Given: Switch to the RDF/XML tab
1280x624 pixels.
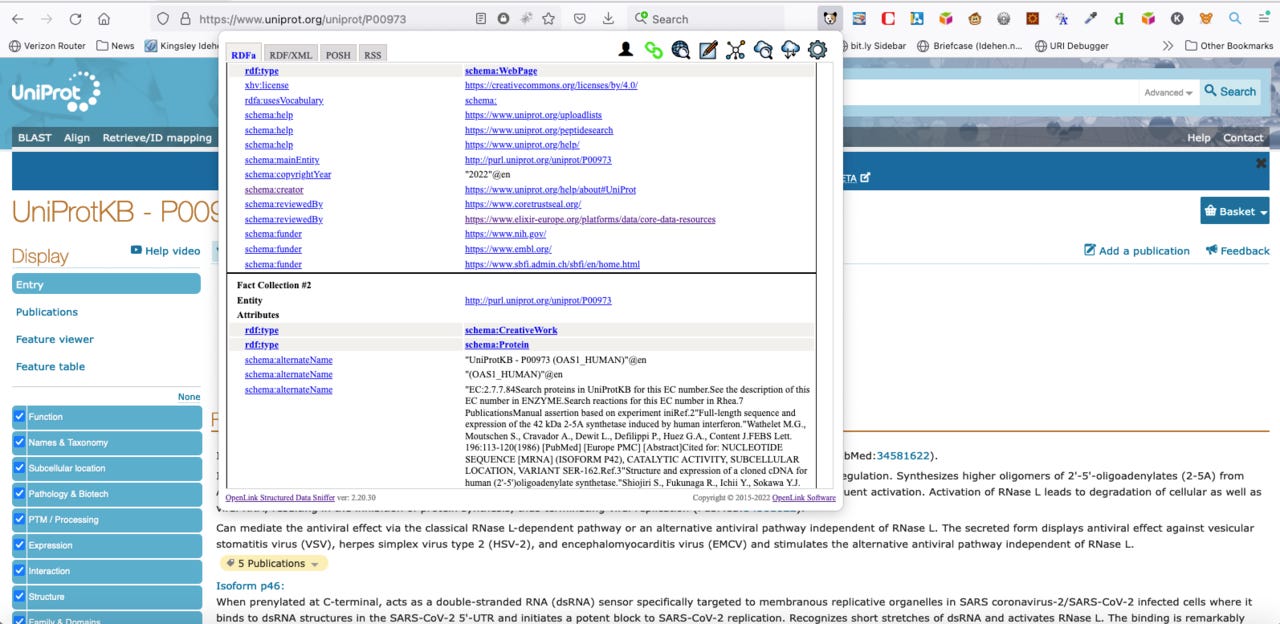Looking at the screenshot, I should pyautogui.click(x=291, y=54).
